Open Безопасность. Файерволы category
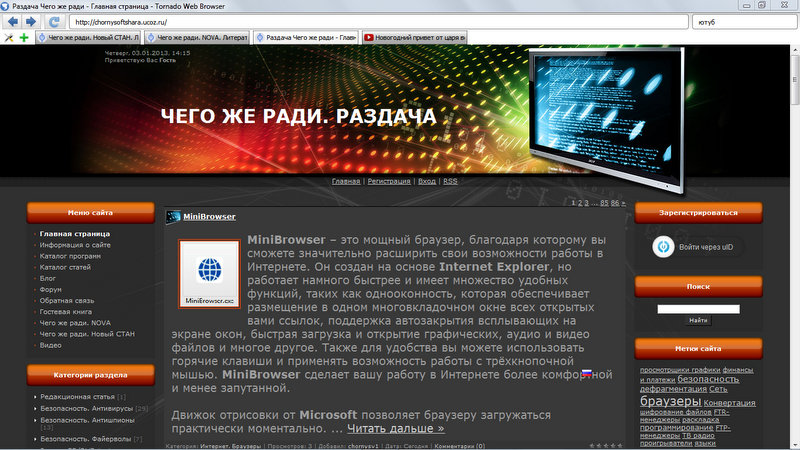Image resolution: width=800 pixels, height=450 pixels. tap(86, 439)
